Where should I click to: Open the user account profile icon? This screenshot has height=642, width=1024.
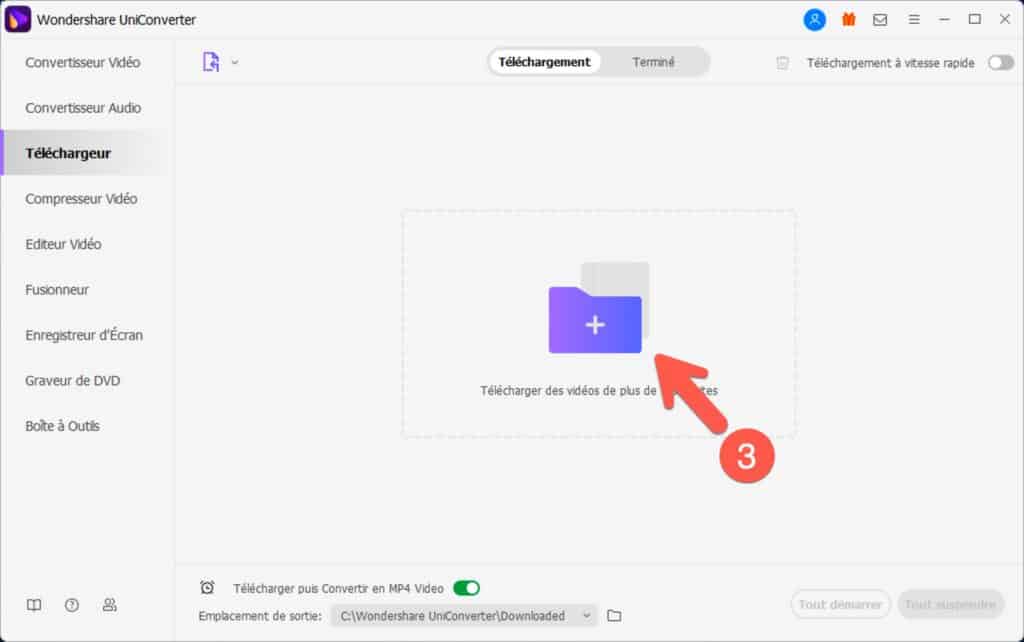[814, 20]
